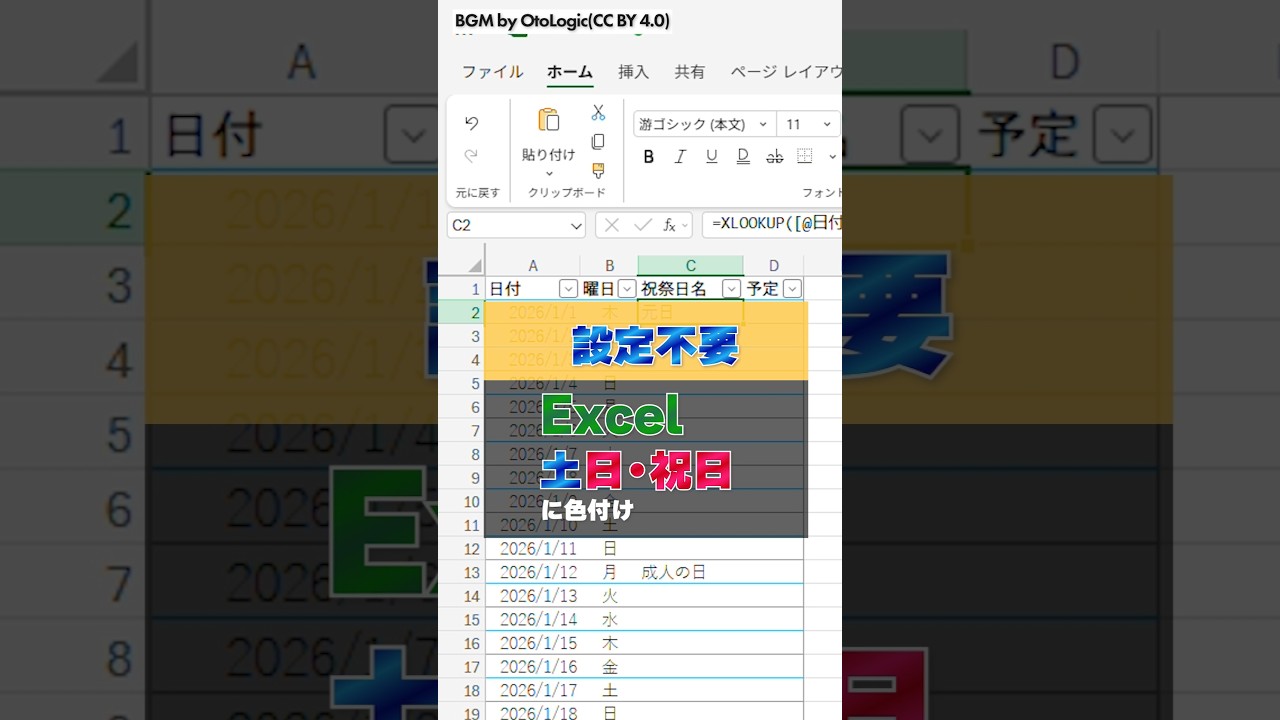This screenshot has width=1280, height=720.
Task: Click date cell 2026/1/12
Action: tap(533, 573)
